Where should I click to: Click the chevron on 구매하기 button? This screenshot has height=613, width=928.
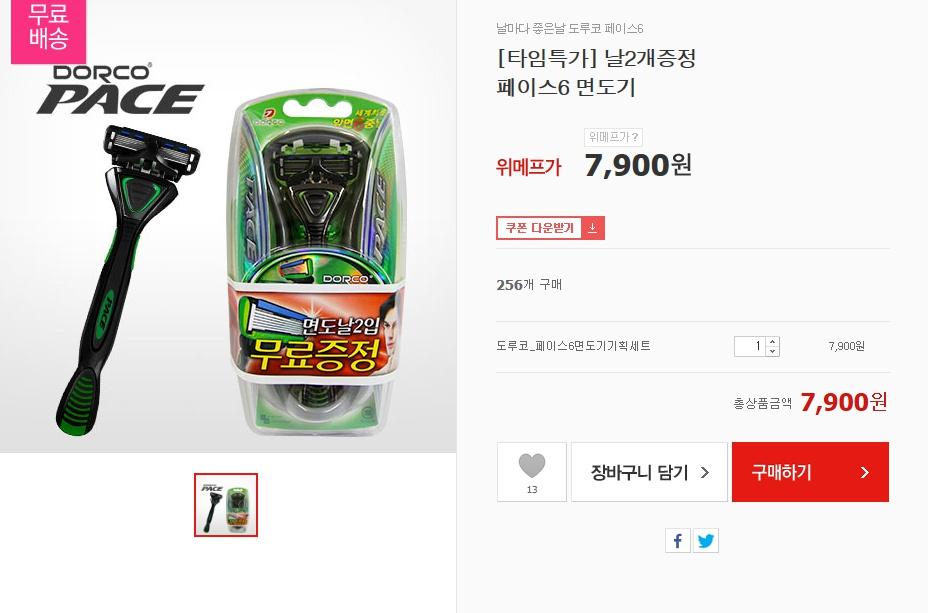(865, 472)
